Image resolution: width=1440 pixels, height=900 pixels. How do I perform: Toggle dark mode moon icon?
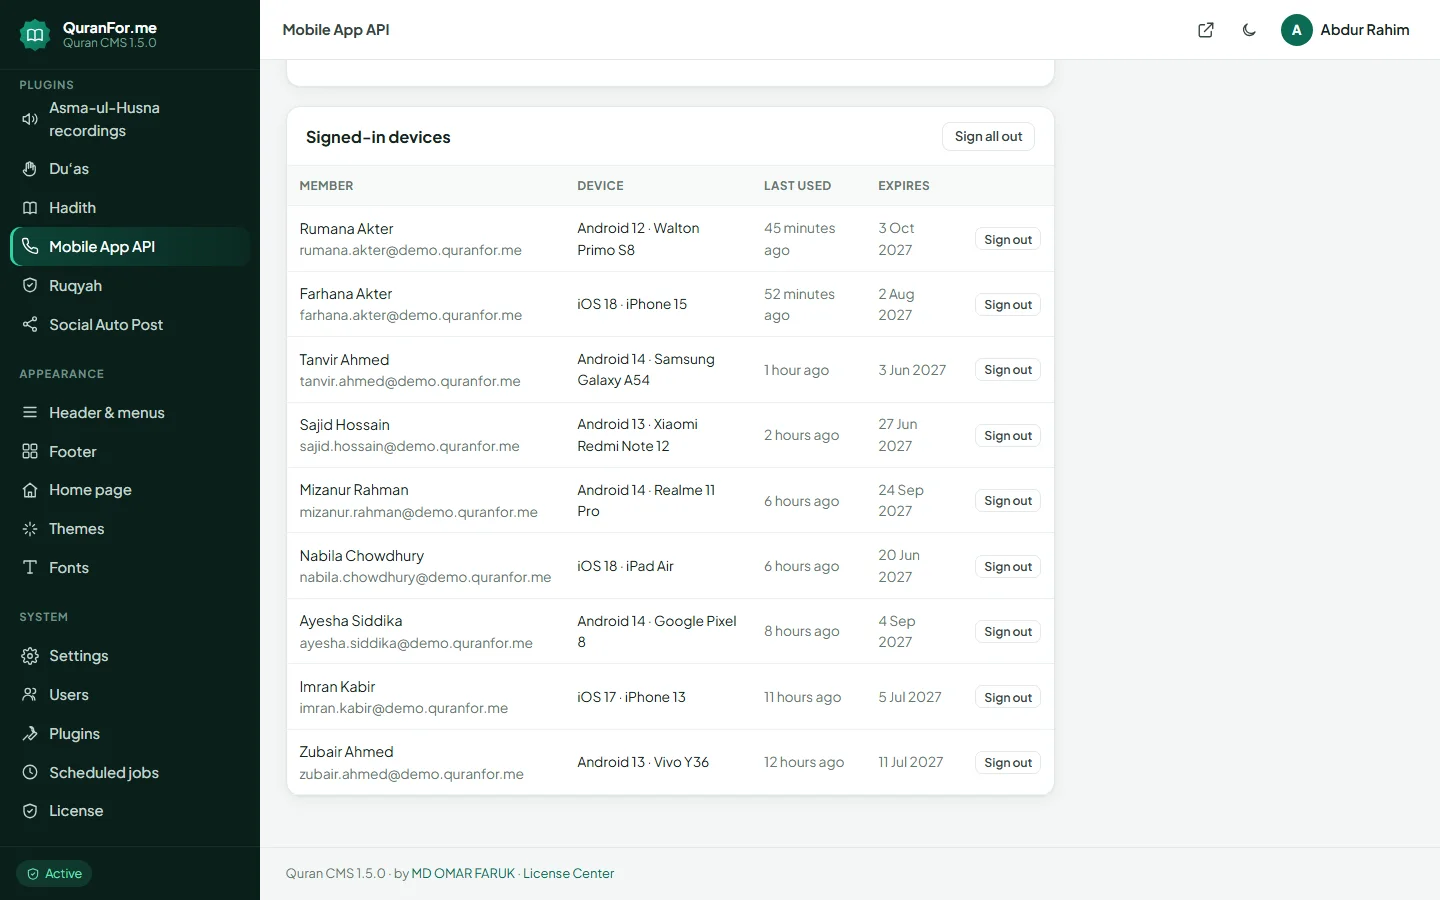click(x=1249, y=30)
